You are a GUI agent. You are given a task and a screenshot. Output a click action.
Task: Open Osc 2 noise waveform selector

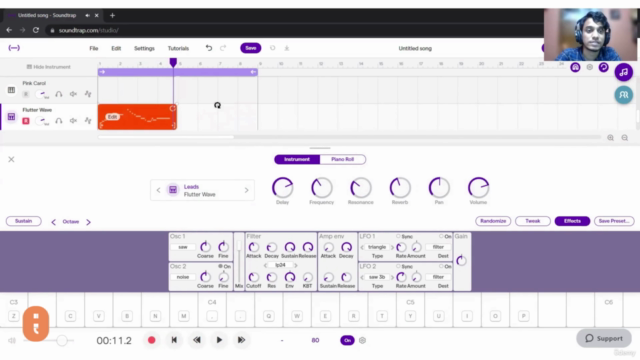tap(182, 277)
